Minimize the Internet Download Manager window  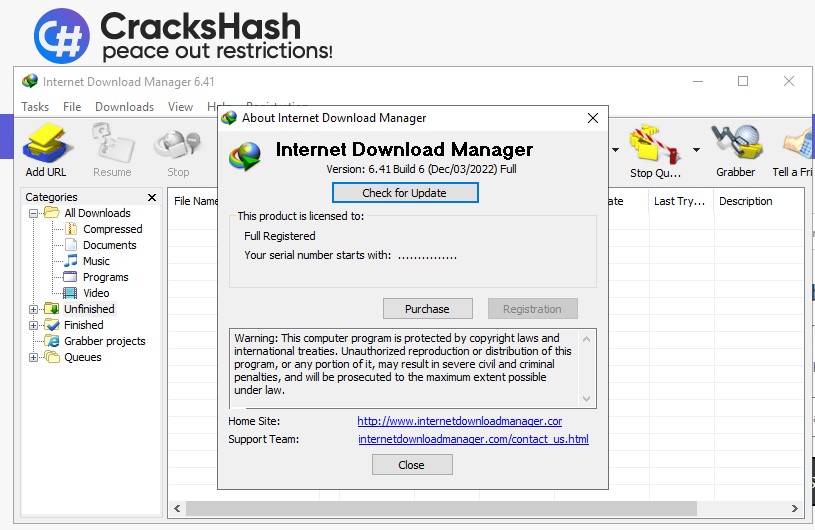coord(698,82)
